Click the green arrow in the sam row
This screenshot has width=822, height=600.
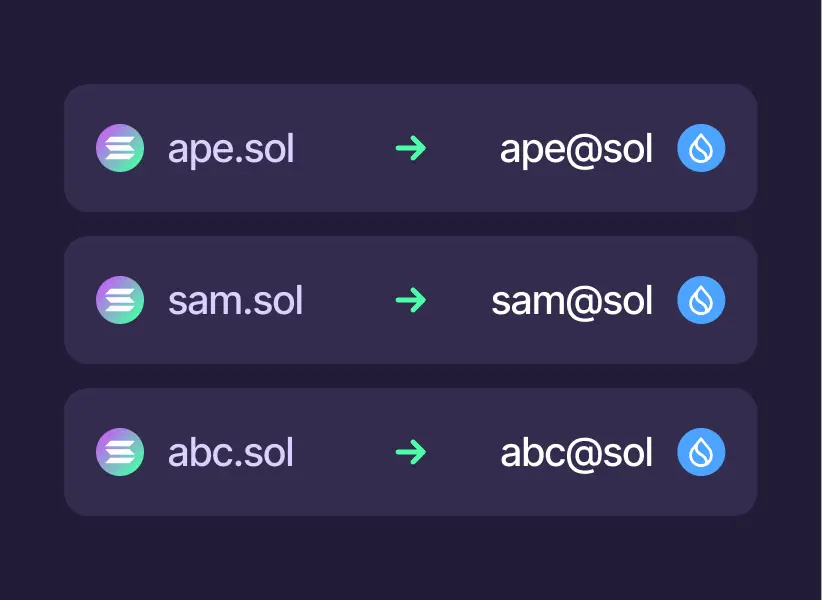411,300
